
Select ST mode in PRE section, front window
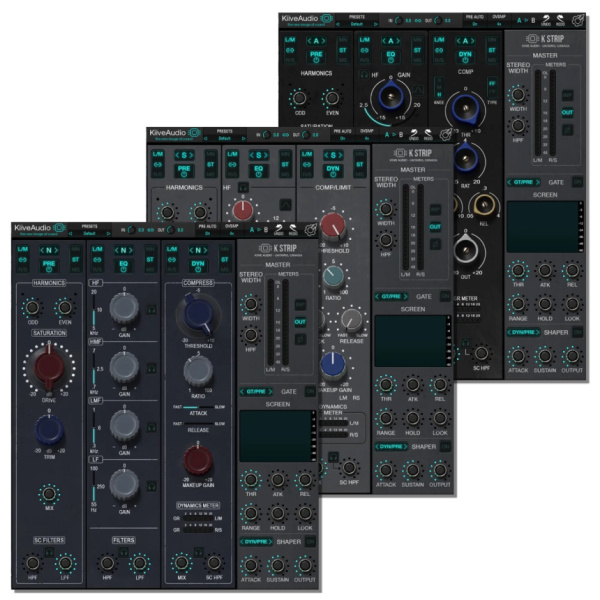tap(75, 259)
